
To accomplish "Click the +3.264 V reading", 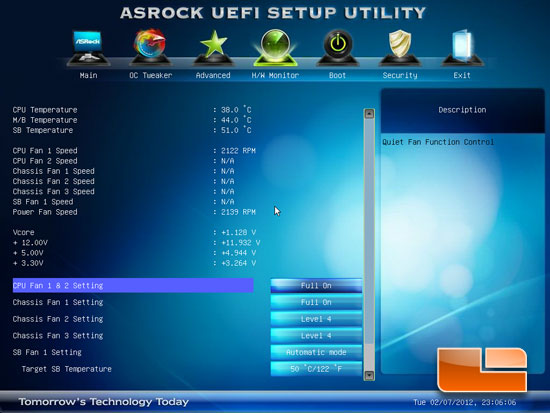I will [x=238, y=263].
